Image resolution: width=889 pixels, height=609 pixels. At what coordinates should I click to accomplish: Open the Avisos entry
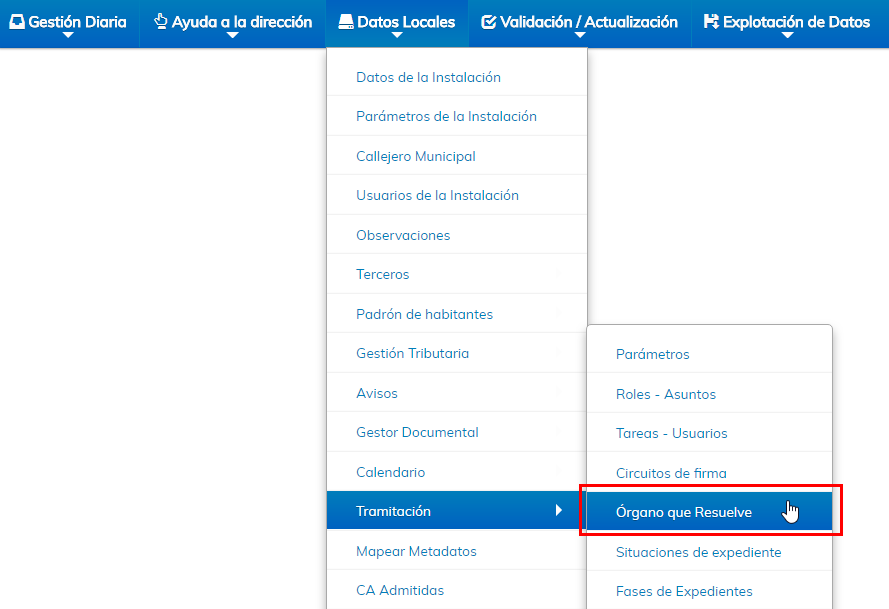(457, 392)
